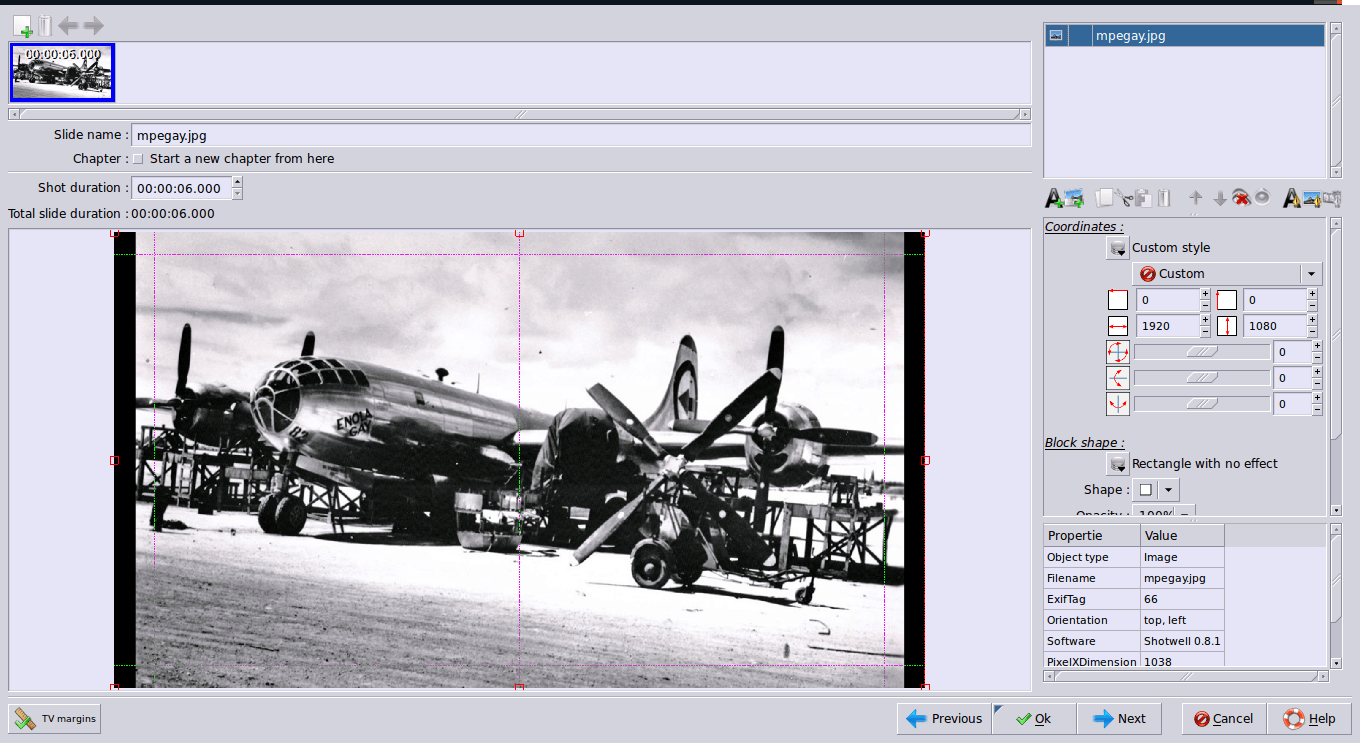Open Help
This screenshot has height=743, width=1360.
(x=1309, y=718)
